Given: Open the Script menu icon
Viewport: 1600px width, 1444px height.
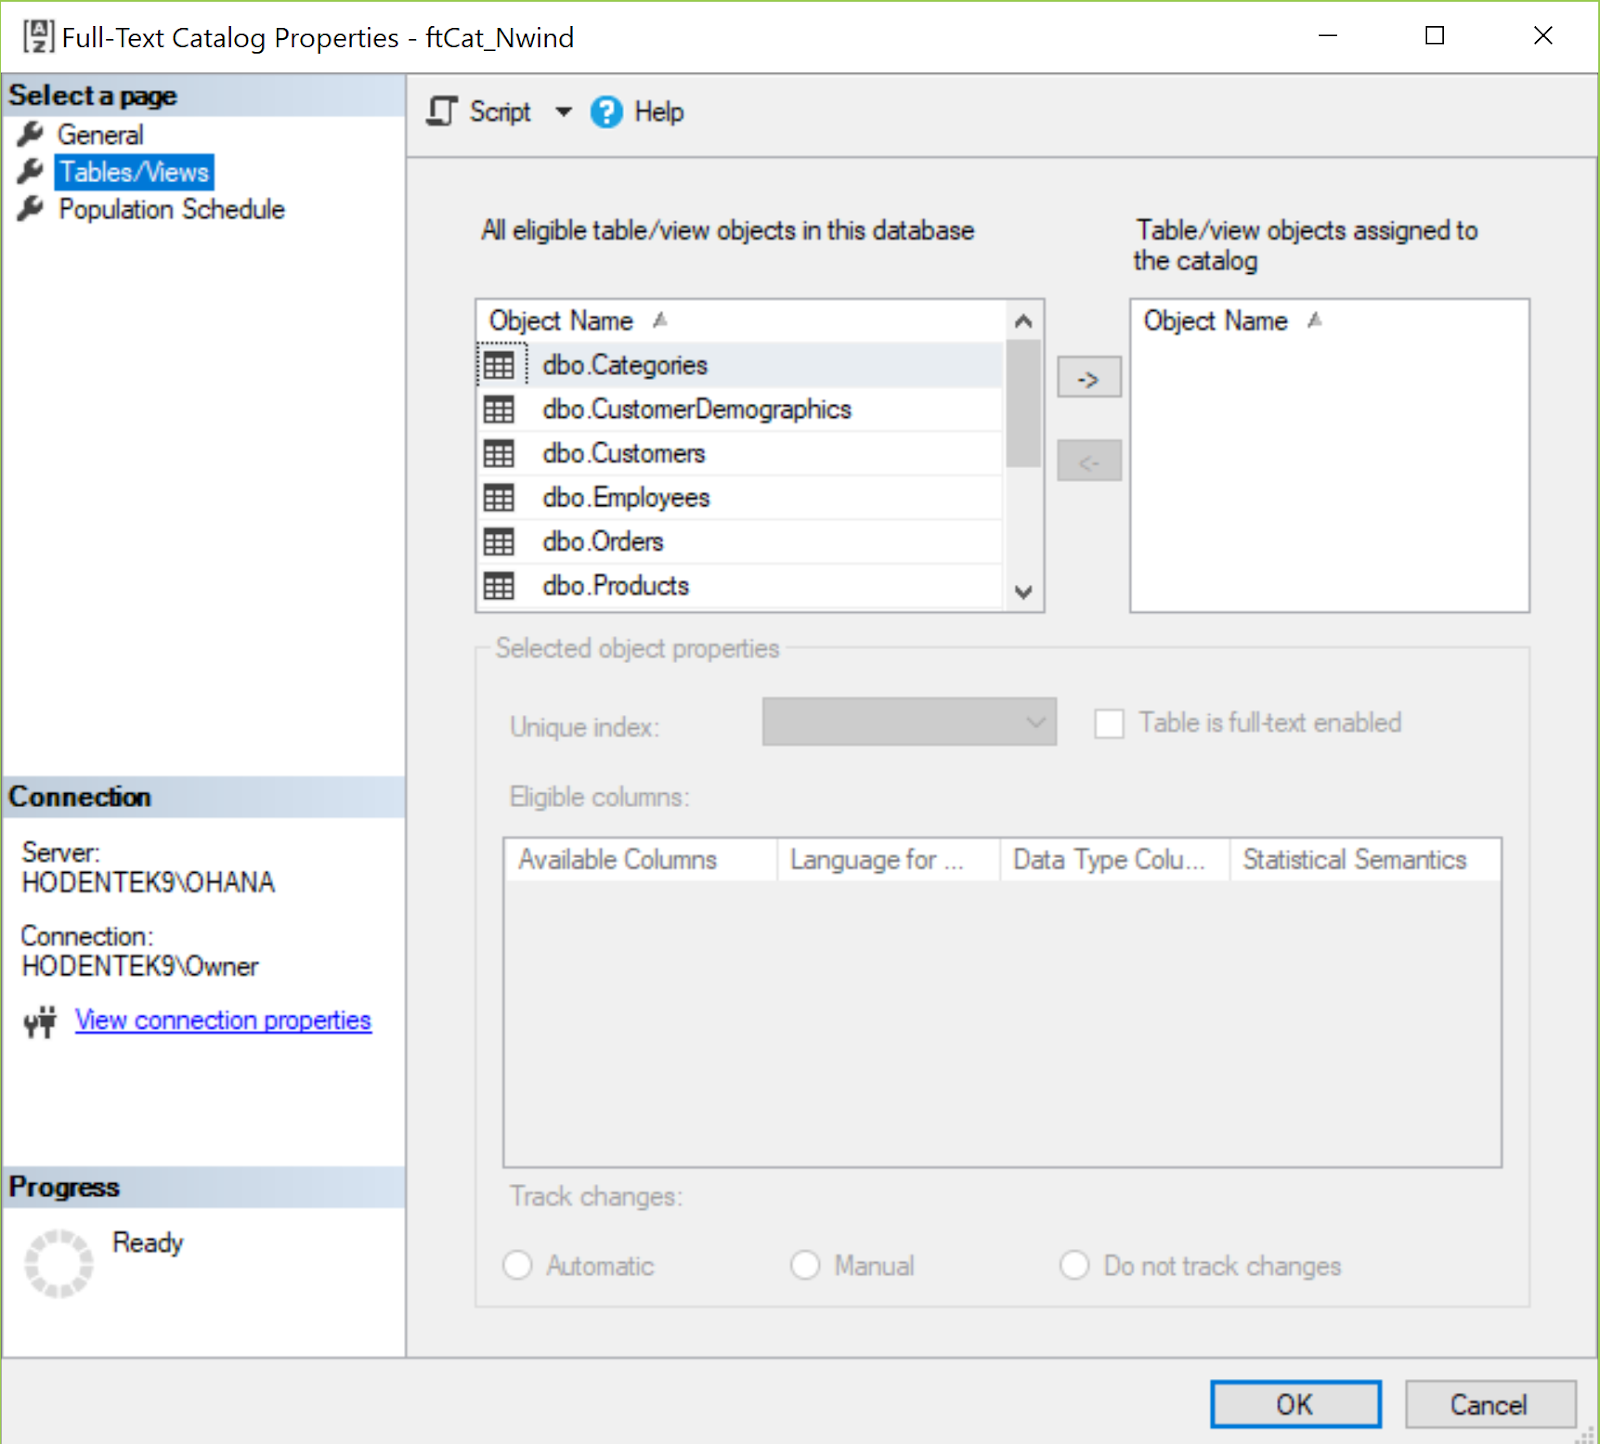Looking at the screenshot, I should 441,112.
